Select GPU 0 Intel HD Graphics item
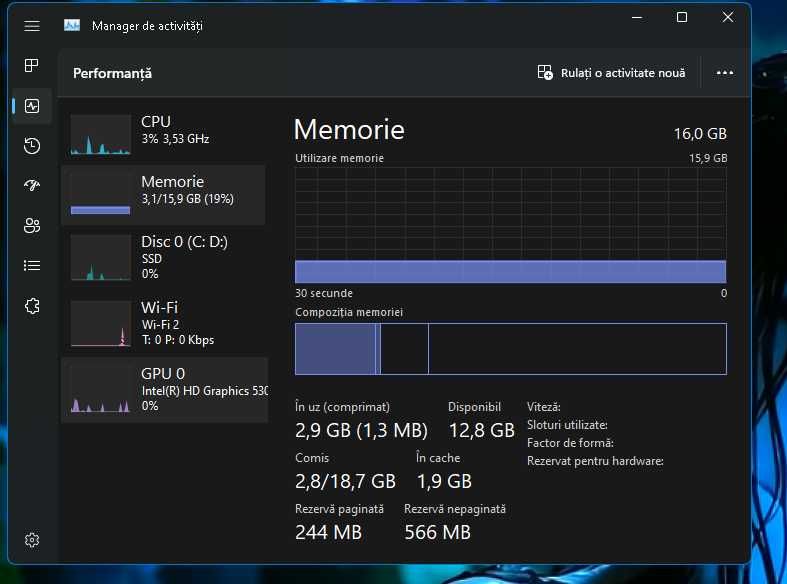Viewport: 787px width, 584px height. tap(164, 390)
